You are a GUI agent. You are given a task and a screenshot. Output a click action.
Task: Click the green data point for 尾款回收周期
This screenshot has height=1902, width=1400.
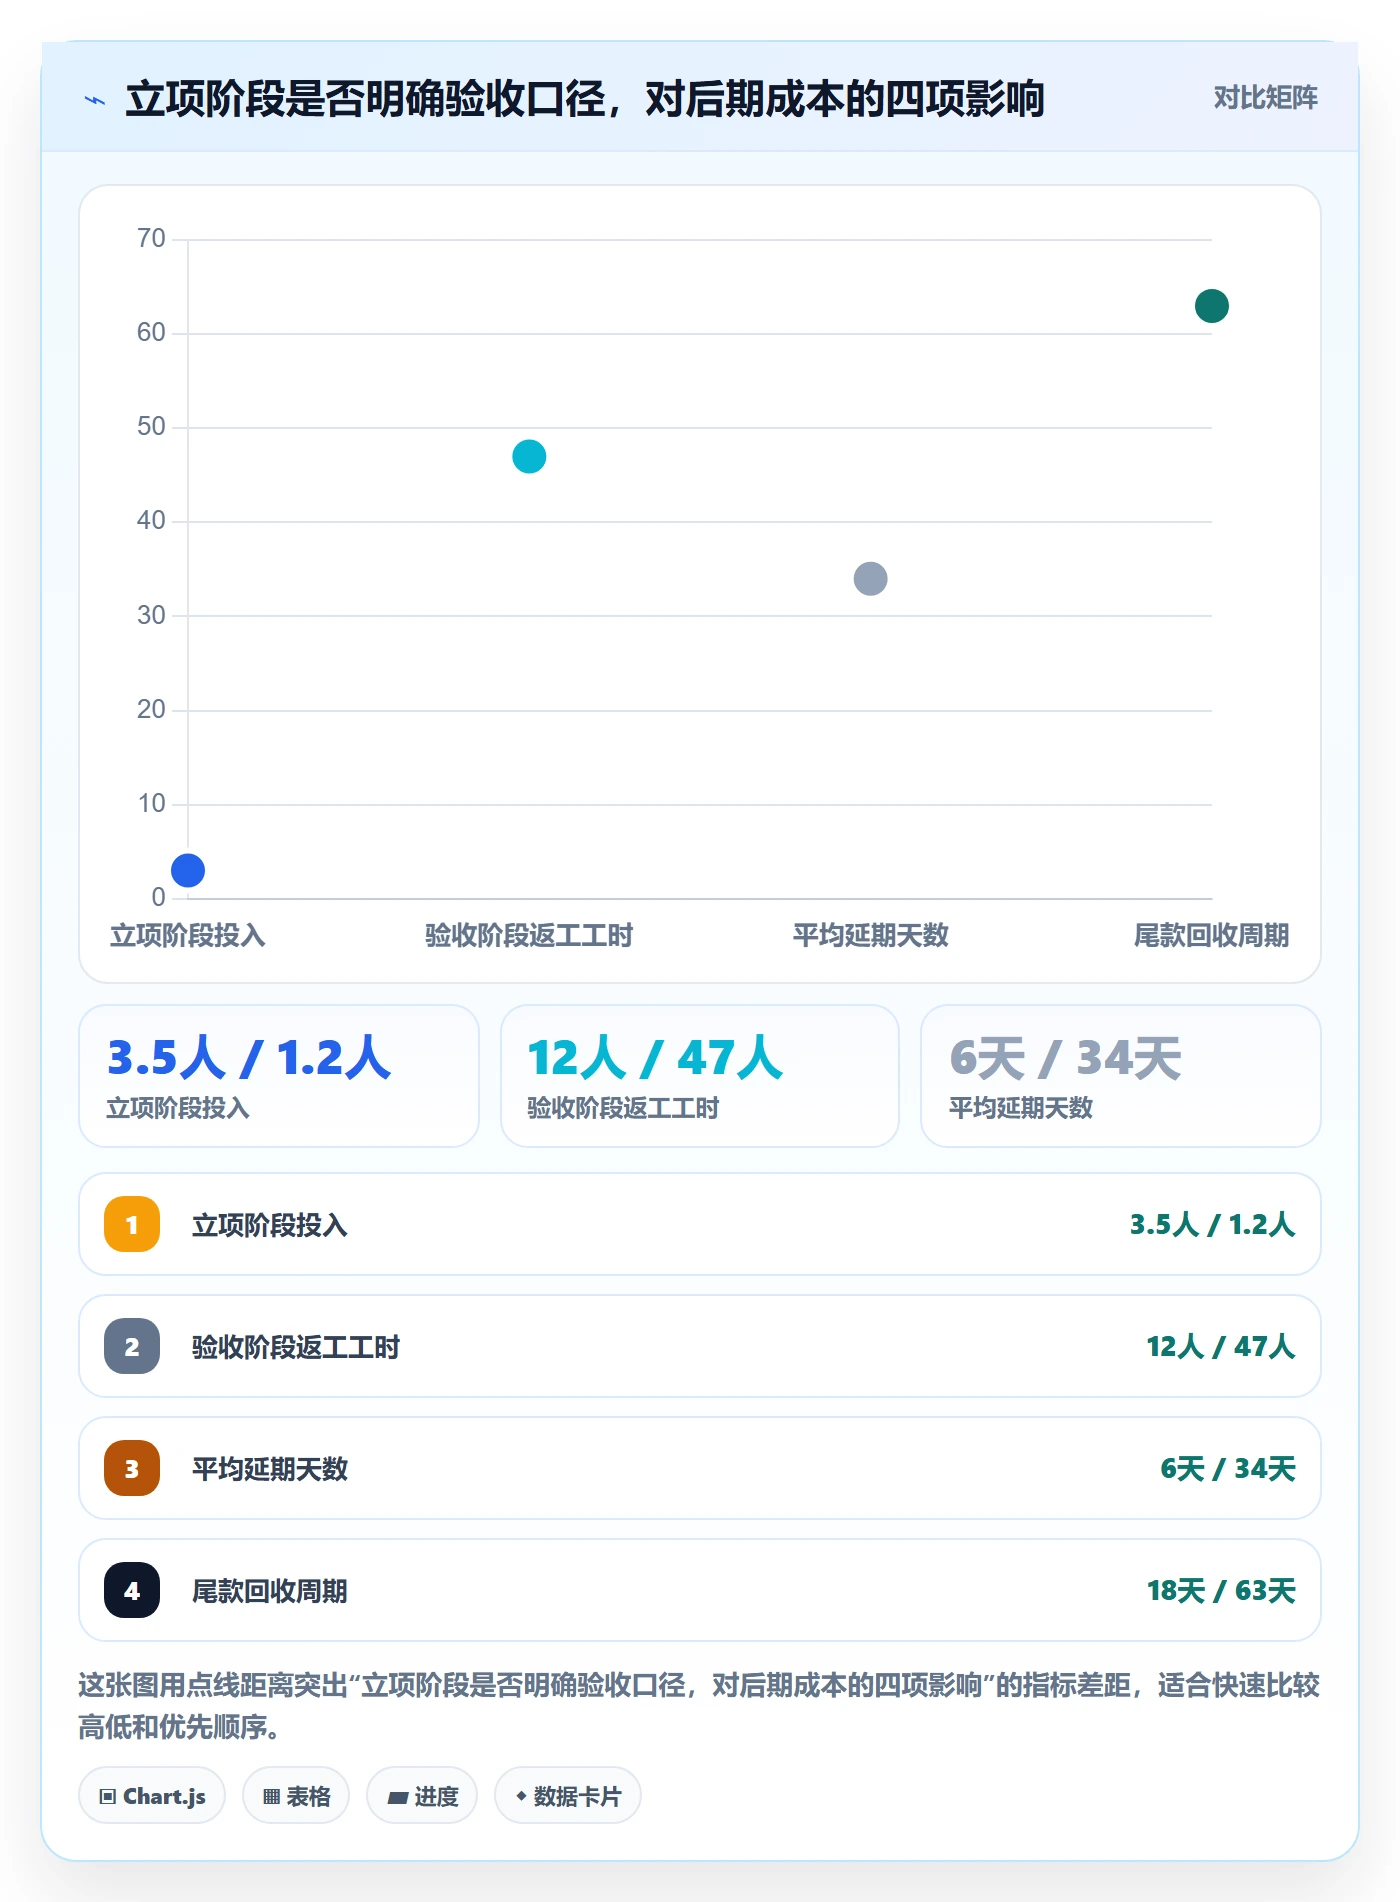pyautogui.click(x=1212, y=306)
